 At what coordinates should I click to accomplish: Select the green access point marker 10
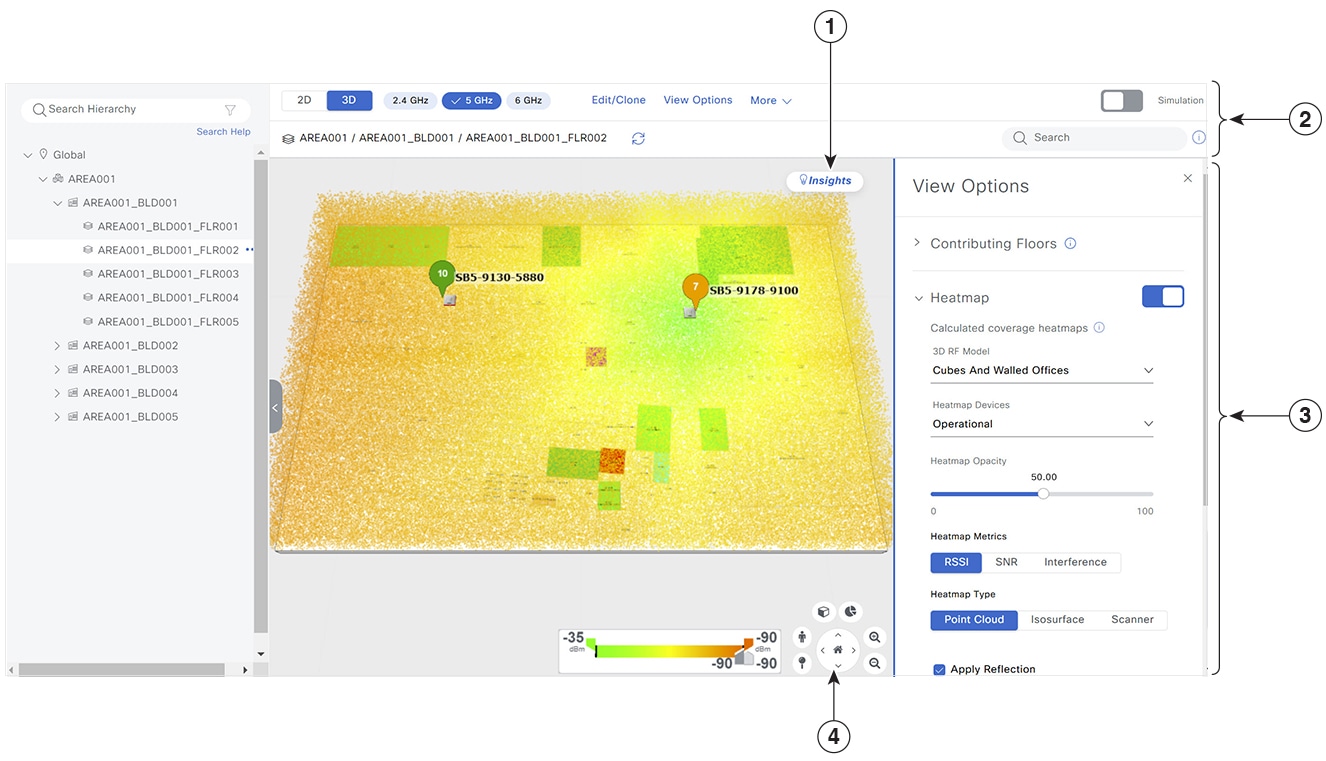pos(442,277)
